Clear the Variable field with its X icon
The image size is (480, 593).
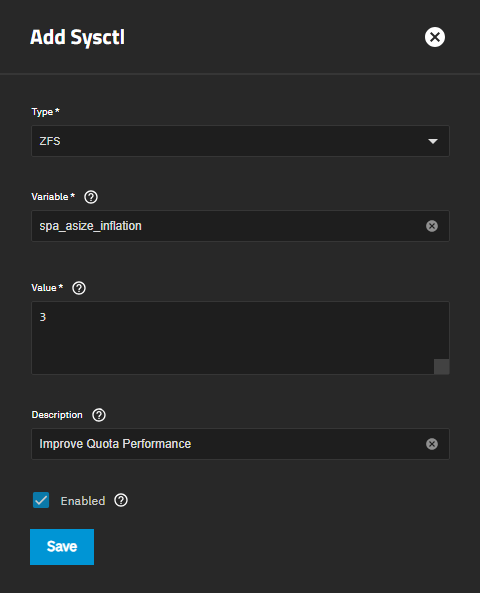[x=432, y=226]
